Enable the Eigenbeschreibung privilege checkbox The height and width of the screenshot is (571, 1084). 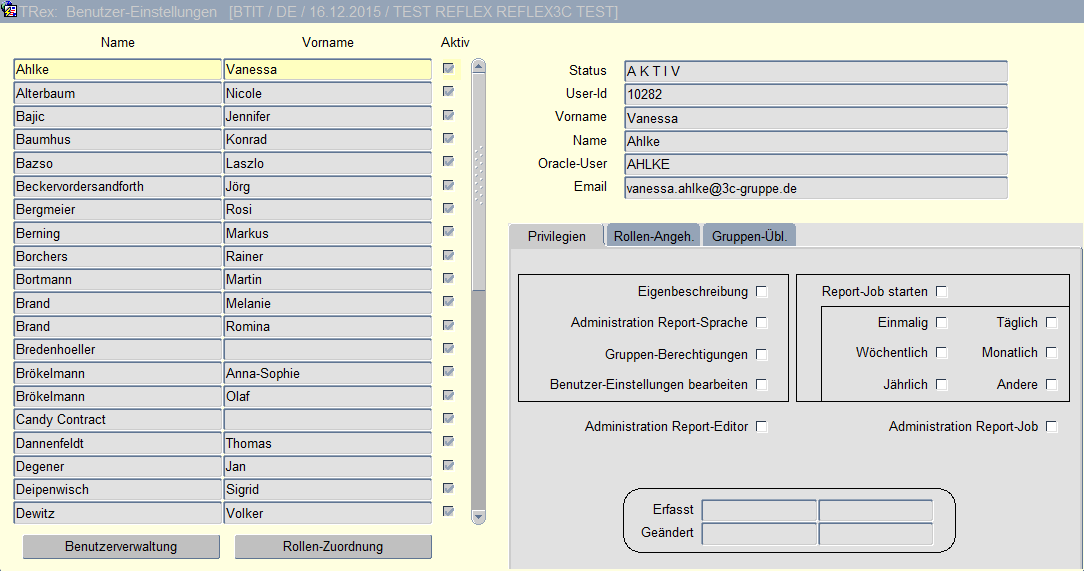[762, 292]
